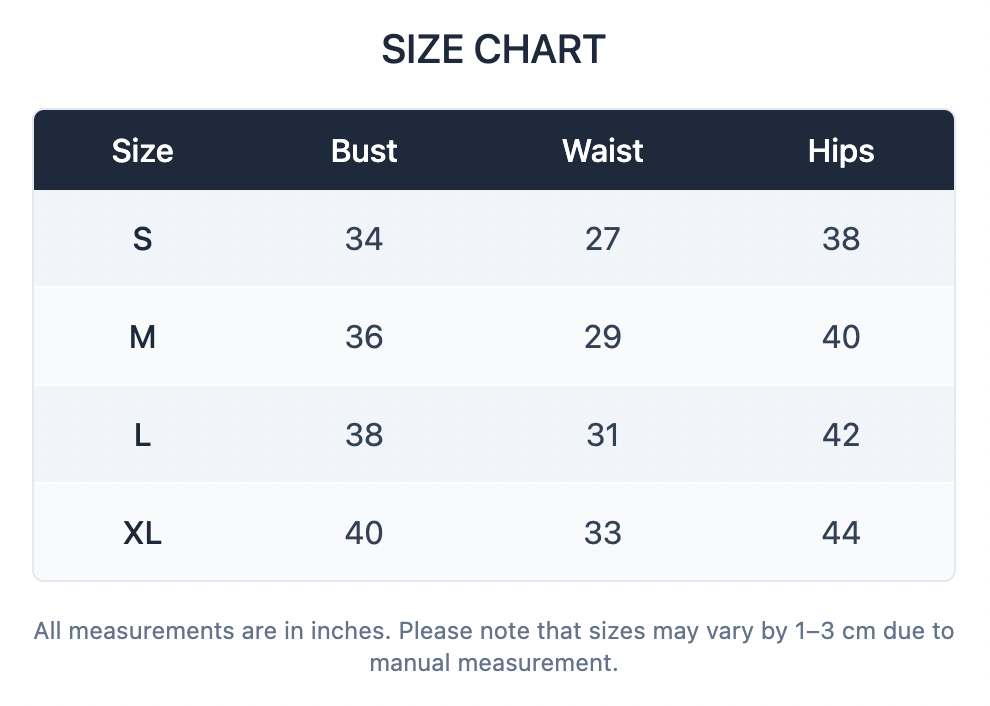Click the S size row label
Screen dimensions: 990x706
tap(143, 239)
